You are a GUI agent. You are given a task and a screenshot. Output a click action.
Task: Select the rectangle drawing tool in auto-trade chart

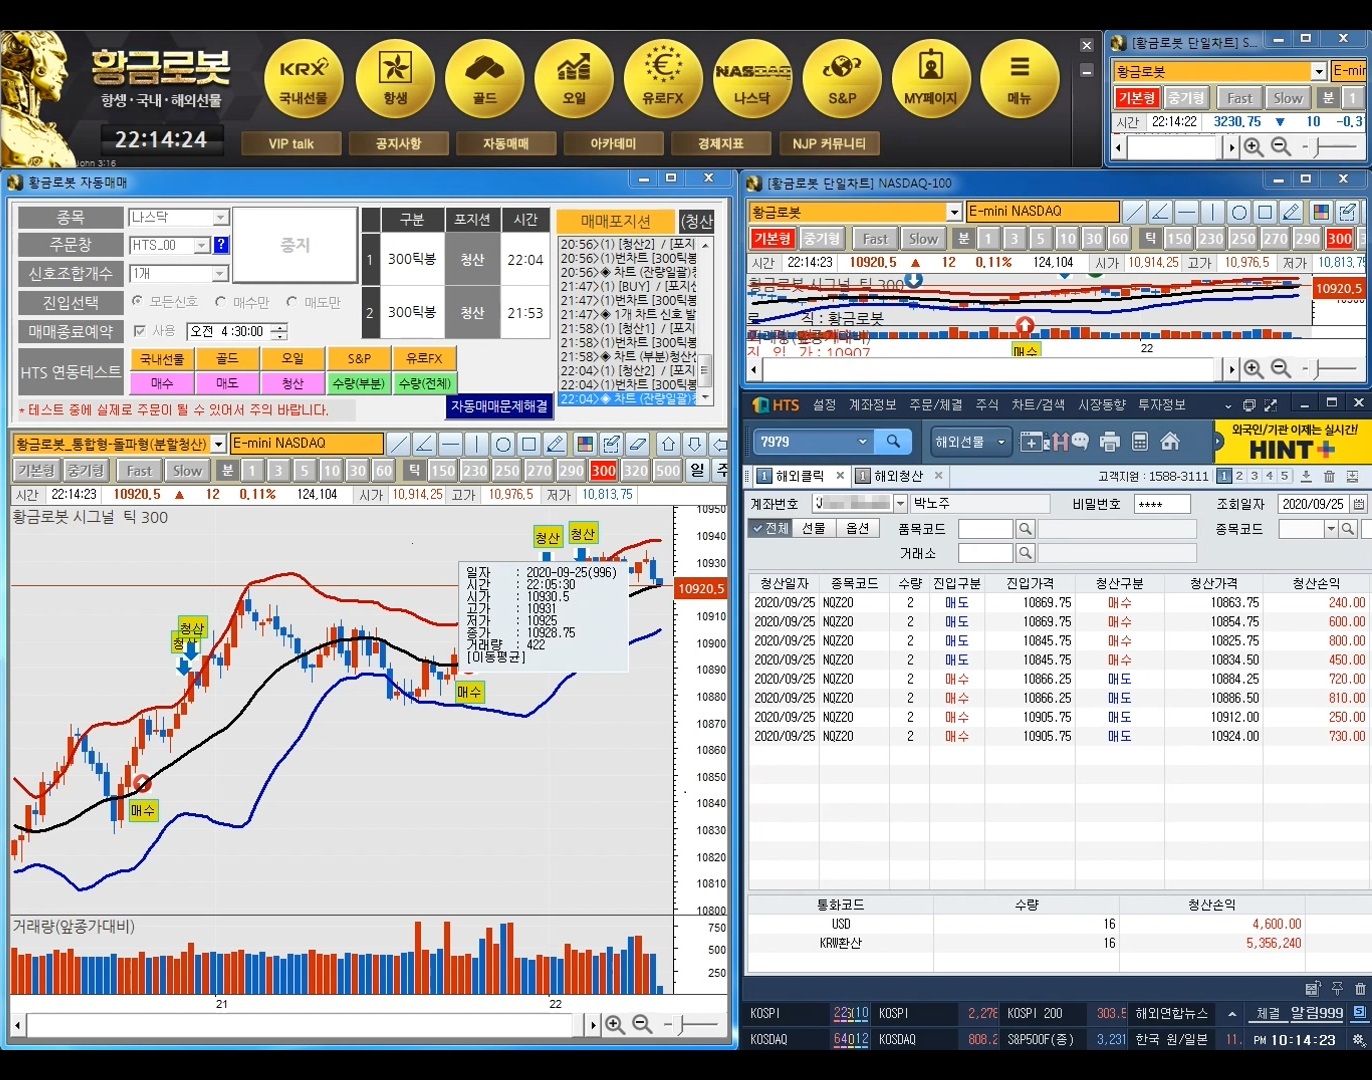click(x=529, y=444)
